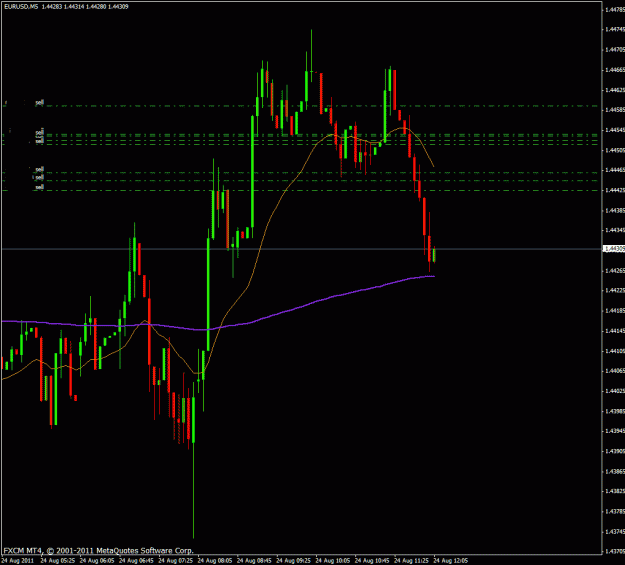Screen dimensions: 625x565
Task: Click the horizontal gray current bid price line
Action: (302, 249)
